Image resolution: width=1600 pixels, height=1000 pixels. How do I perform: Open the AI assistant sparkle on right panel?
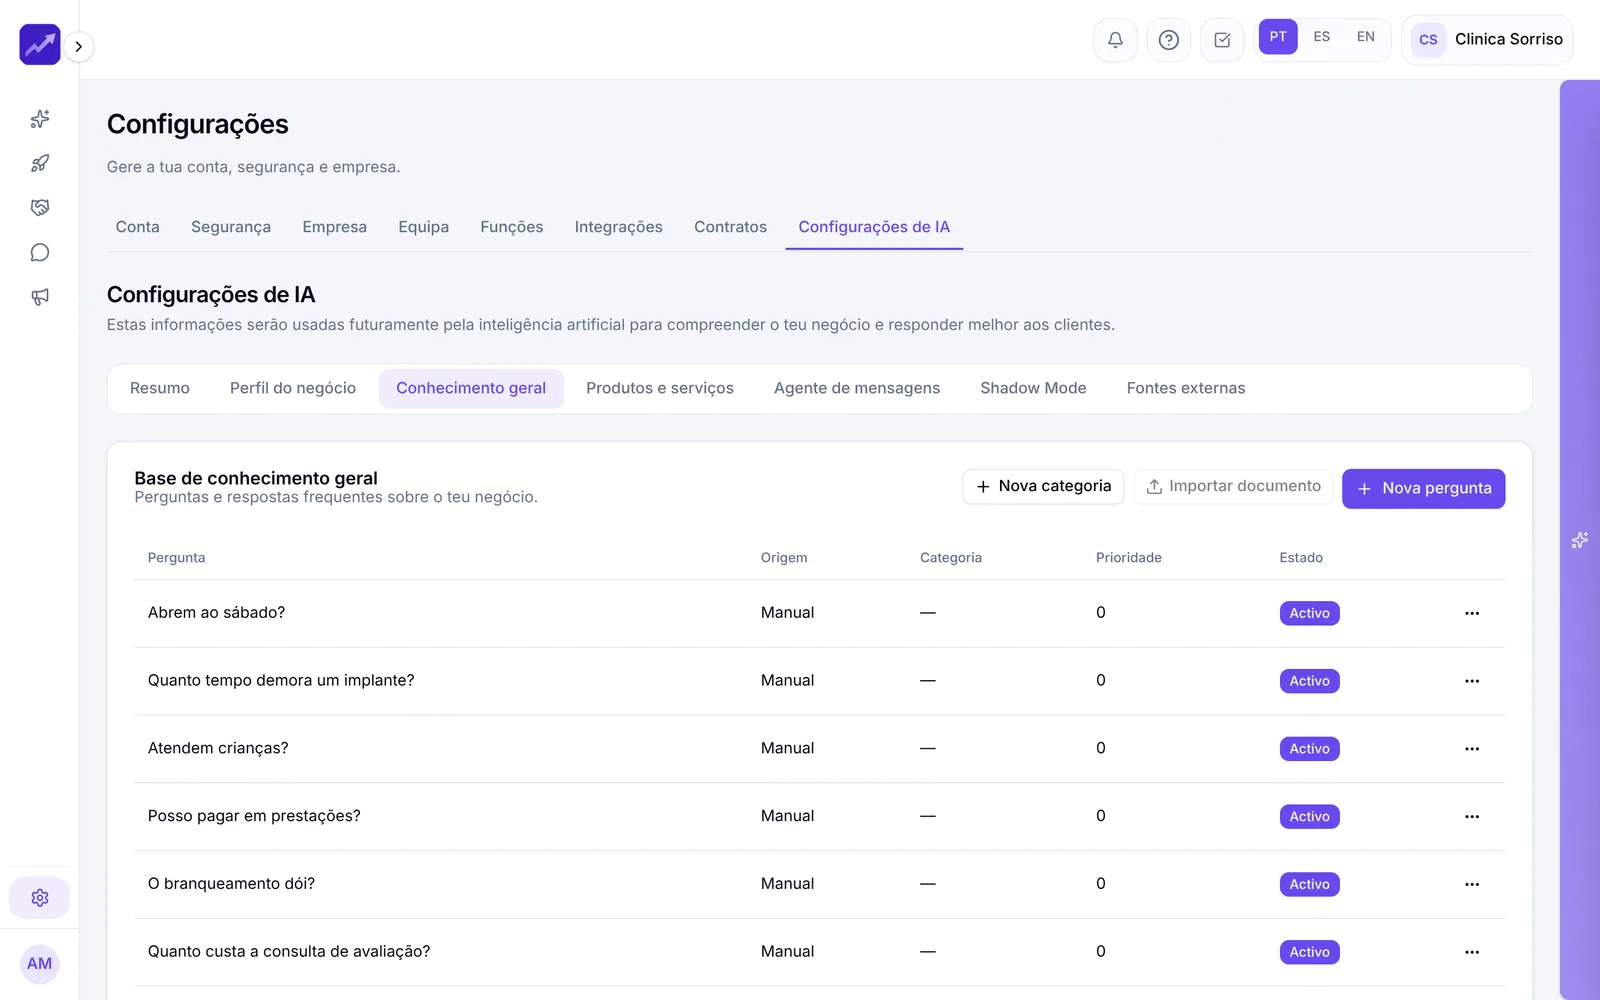(1580, 540)
